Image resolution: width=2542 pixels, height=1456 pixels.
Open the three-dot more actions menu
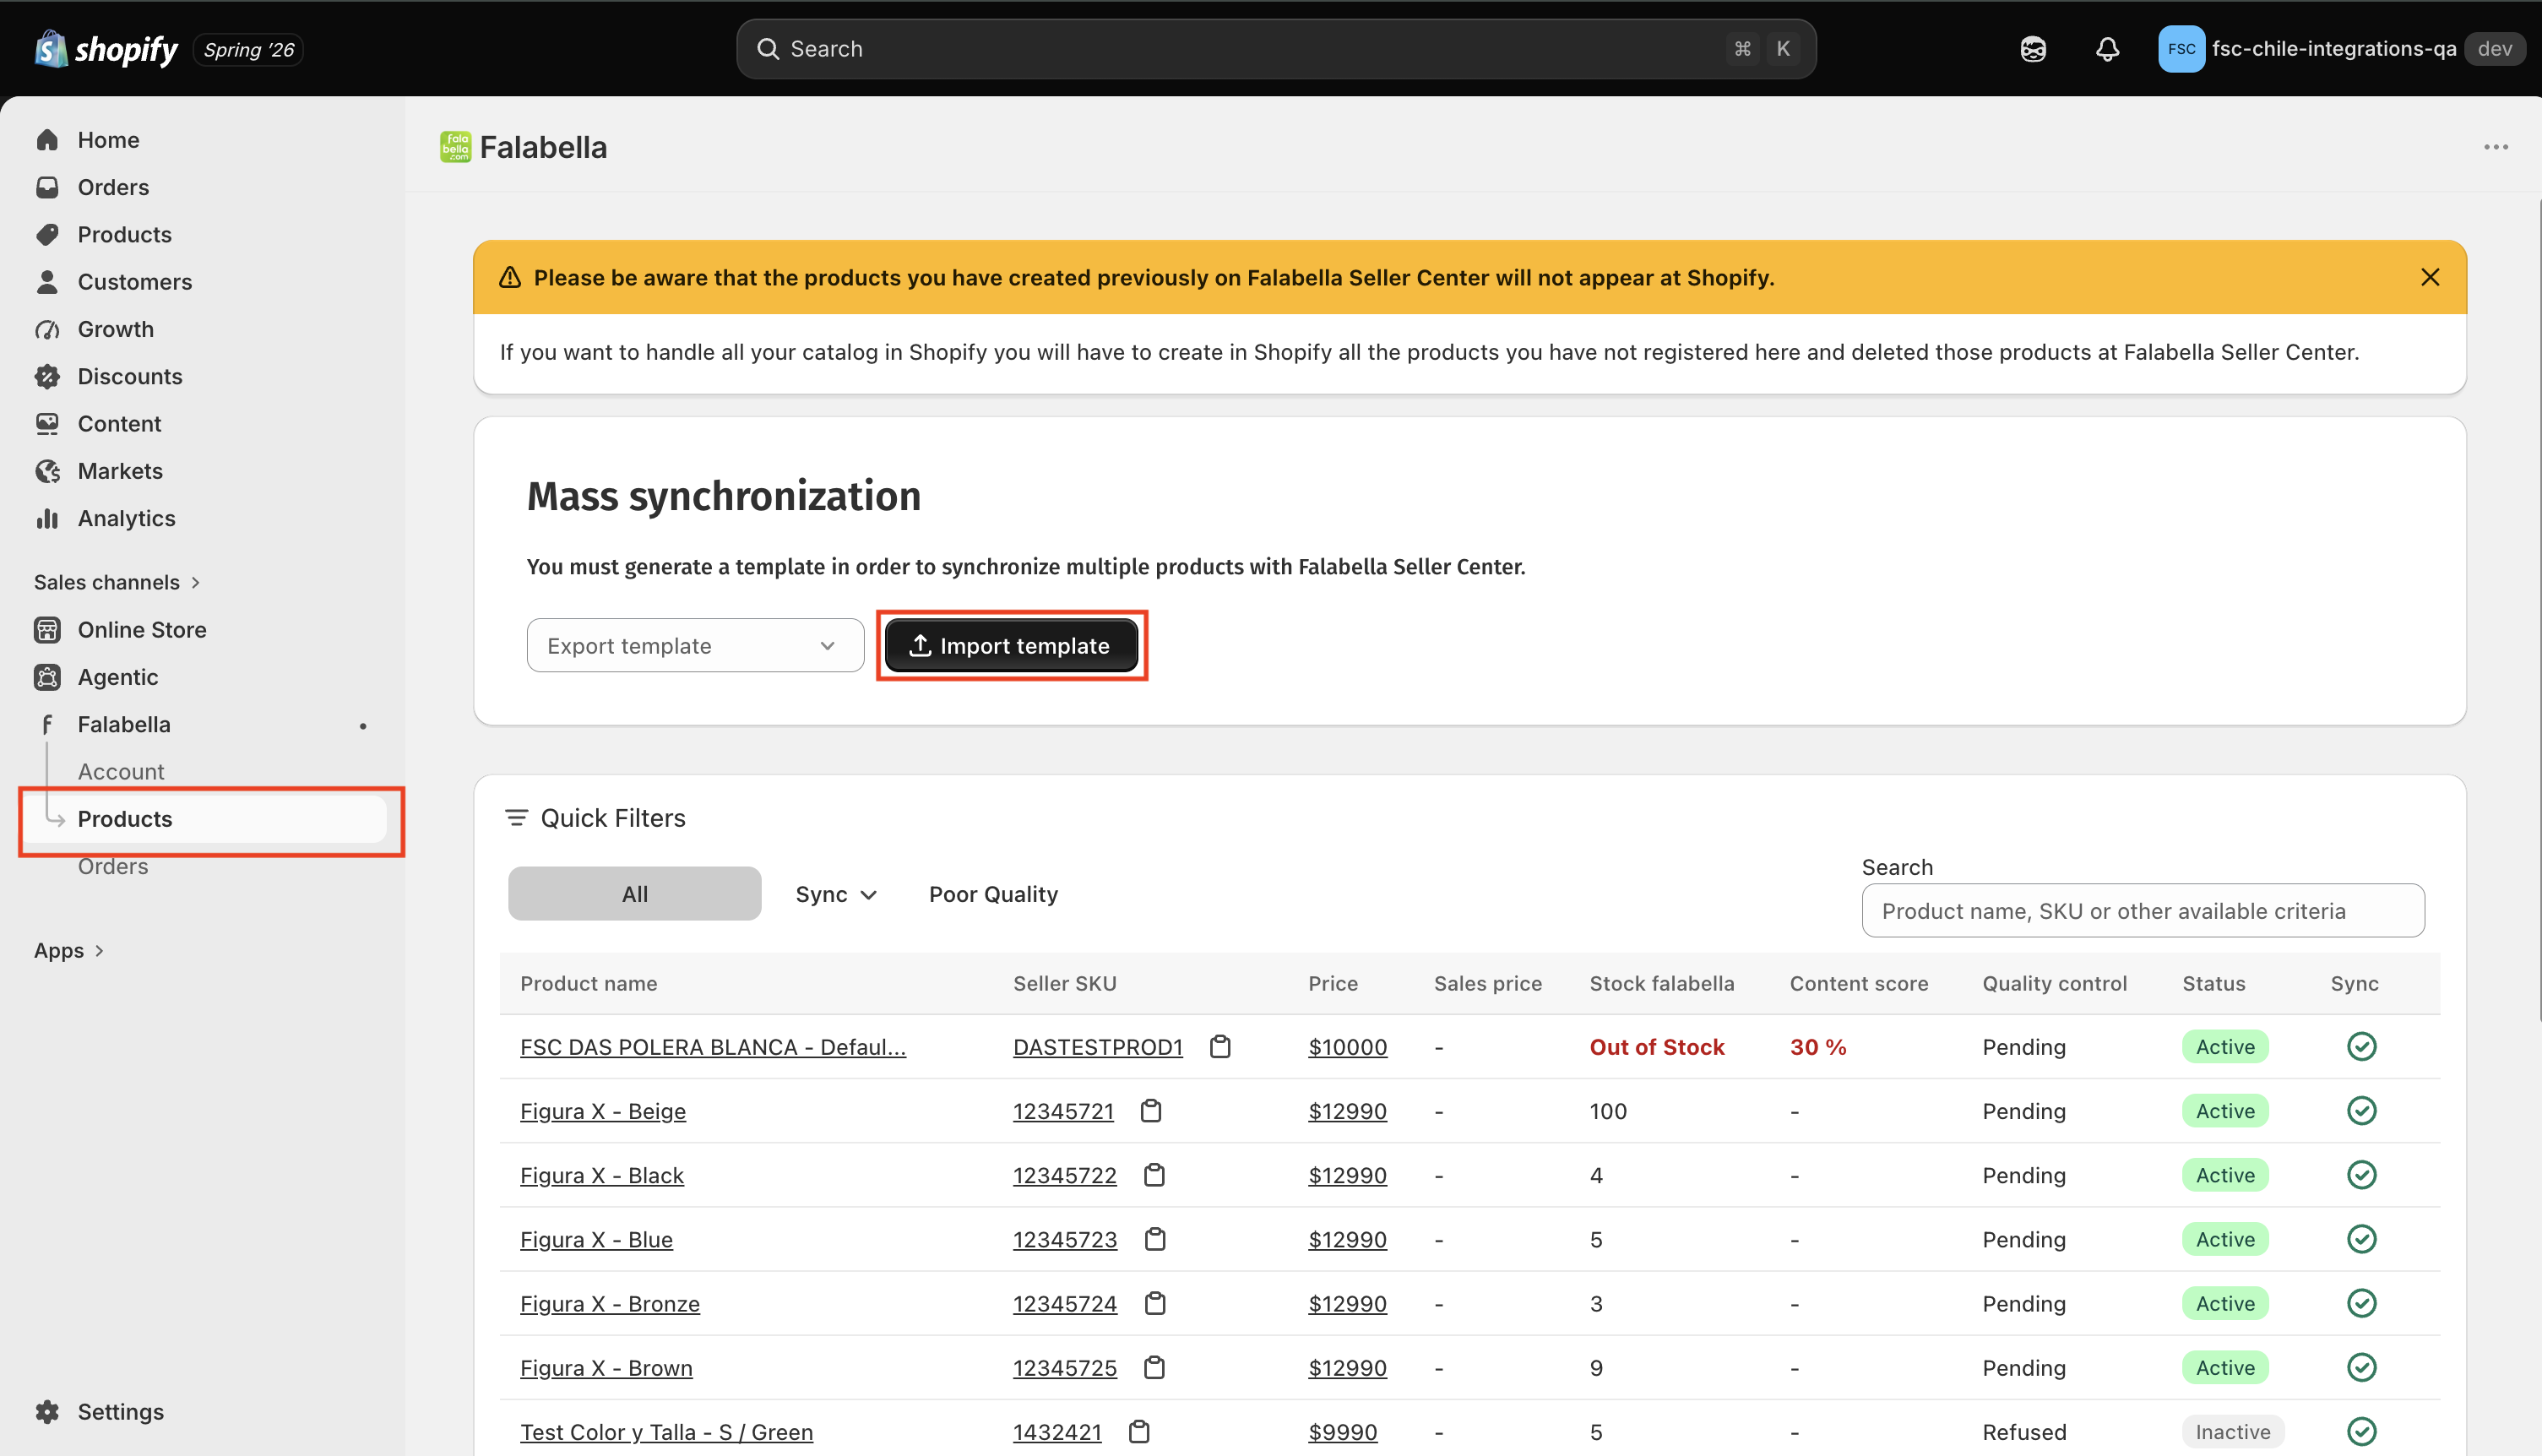pos(2495,147)
